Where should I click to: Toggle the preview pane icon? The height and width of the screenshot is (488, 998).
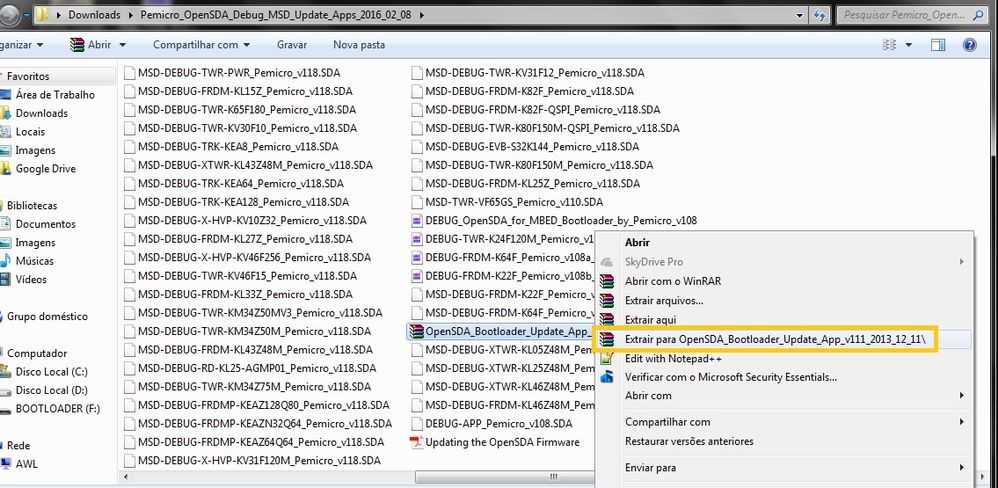pos(938,45)
